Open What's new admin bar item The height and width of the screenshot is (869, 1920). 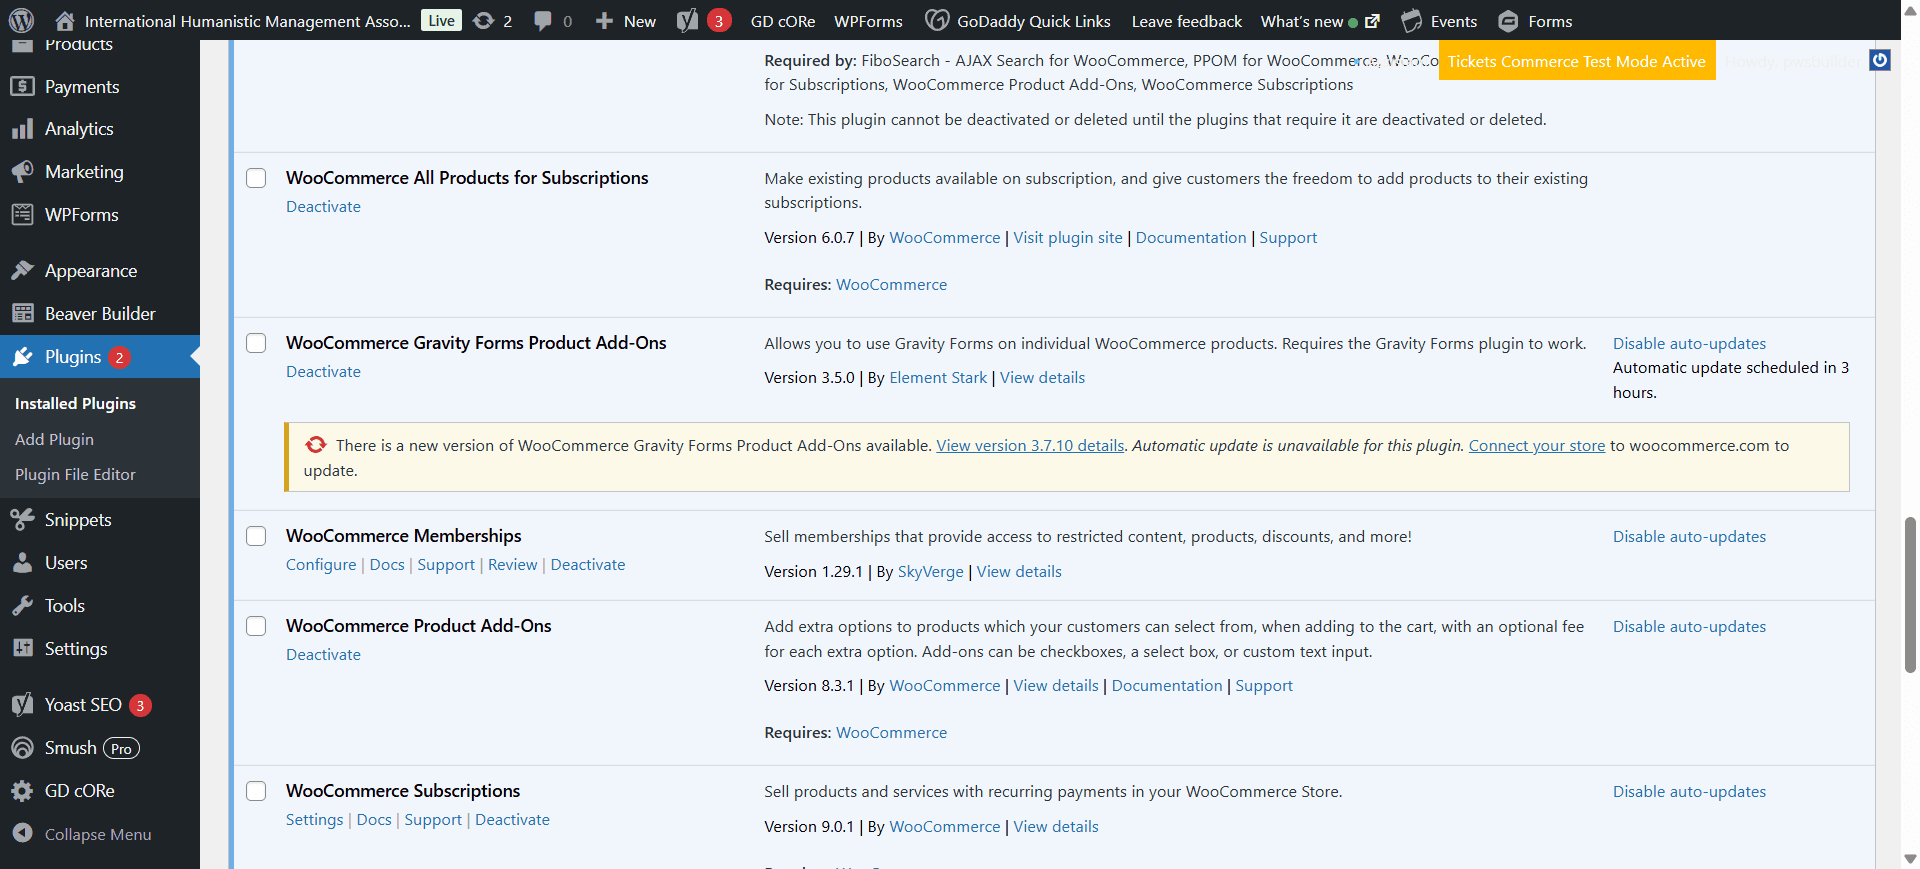tap(1320, 21)
